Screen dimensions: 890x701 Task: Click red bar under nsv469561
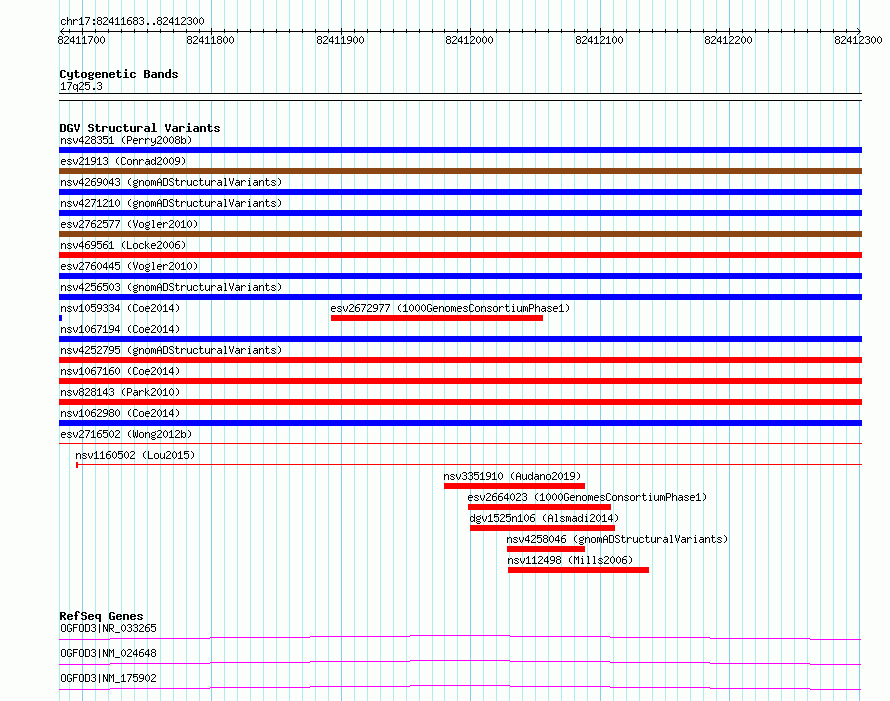(x=460, y=255)
